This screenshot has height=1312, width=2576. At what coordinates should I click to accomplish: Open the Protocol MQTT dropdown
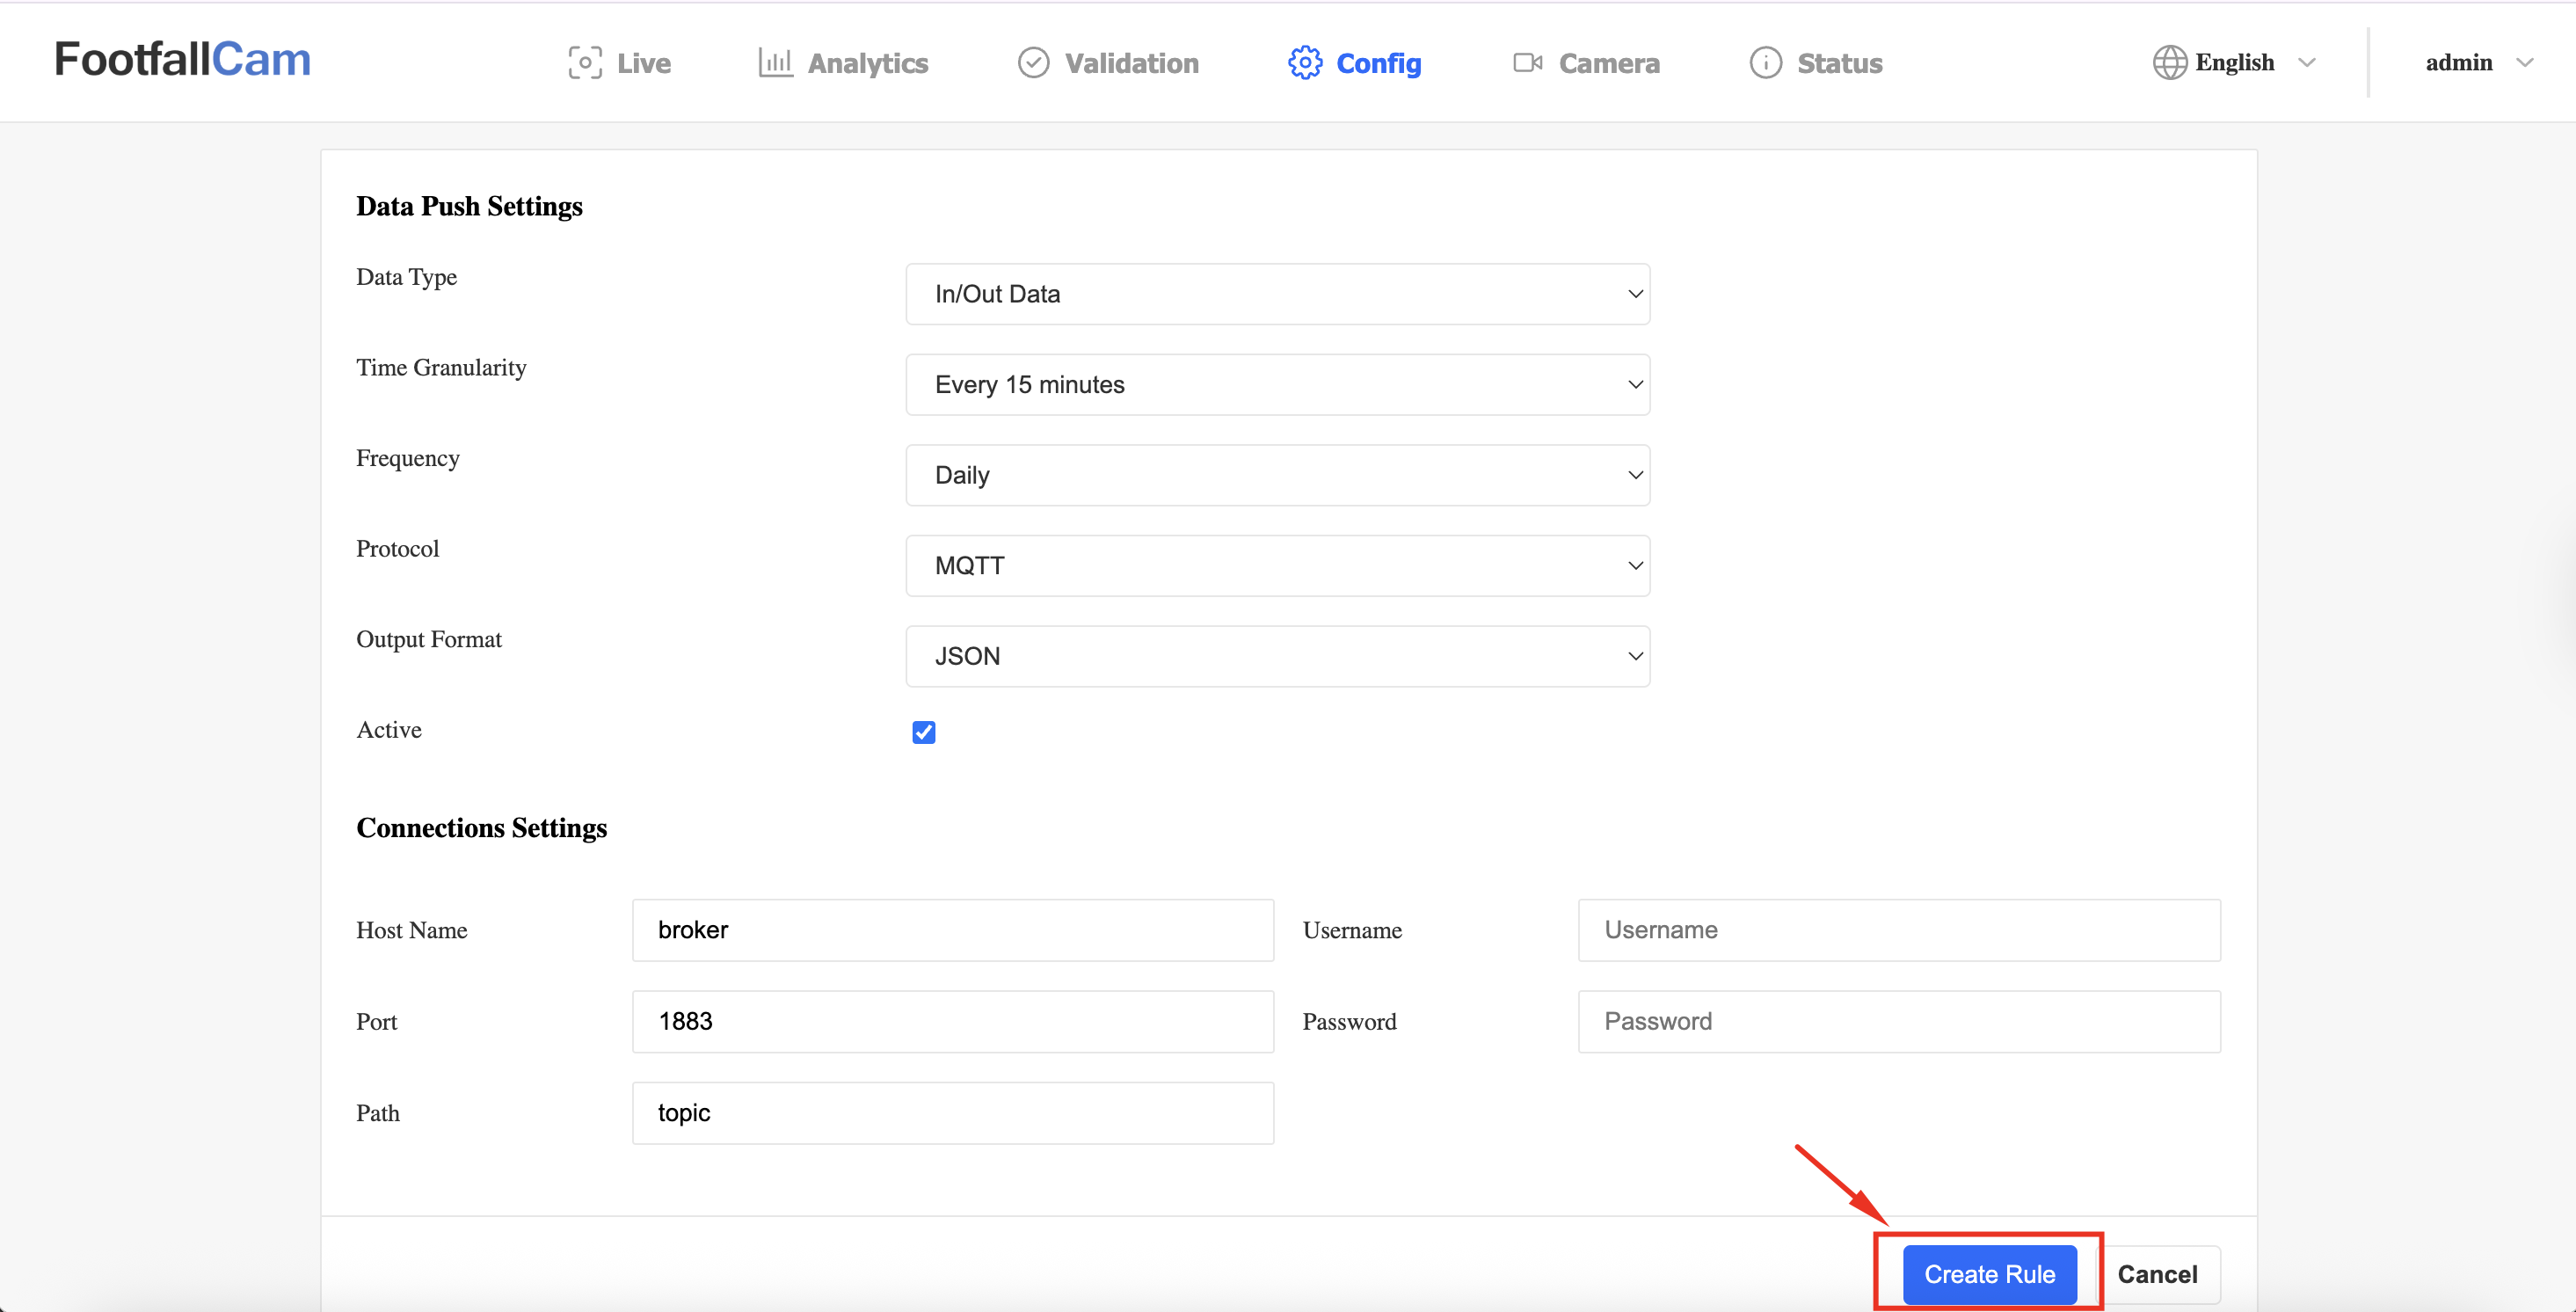pos(1277,566)
